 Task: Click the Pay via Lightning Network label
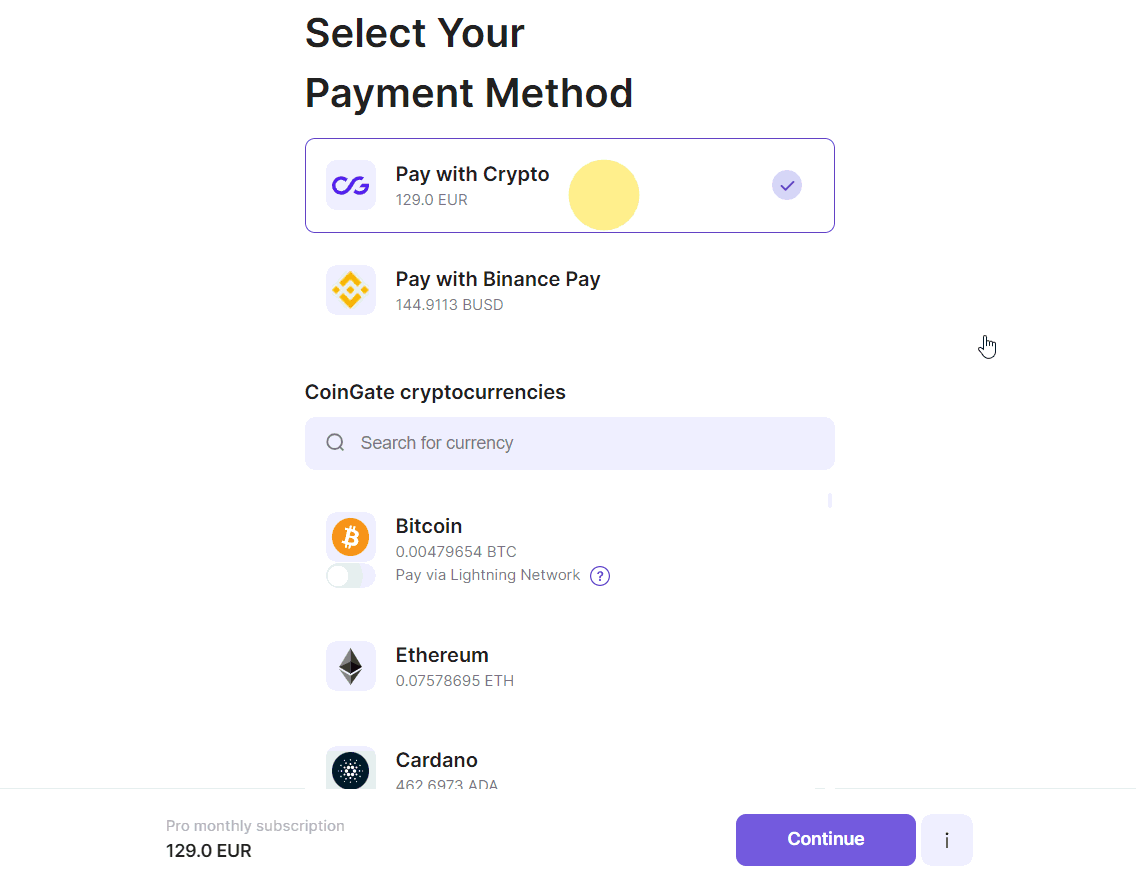[x=488, y=575]
